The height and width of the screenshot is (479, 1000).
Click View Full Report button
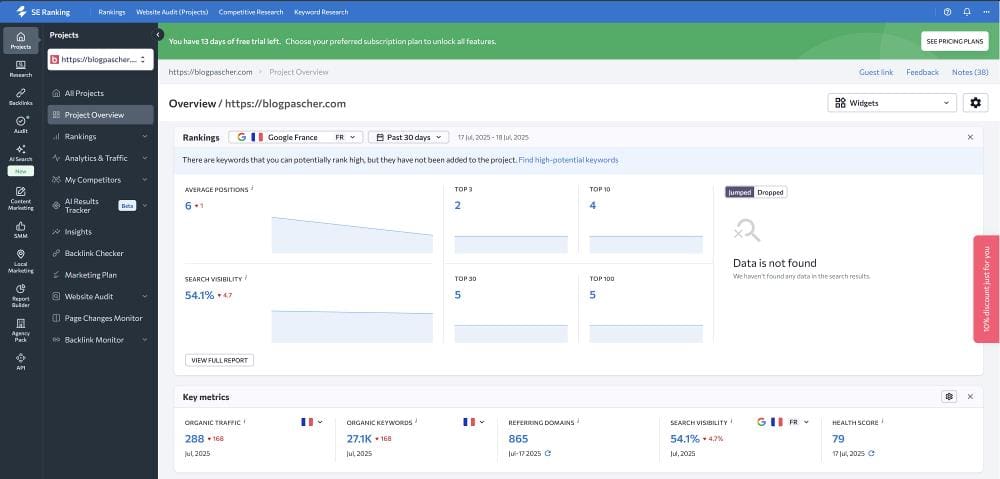219,360
